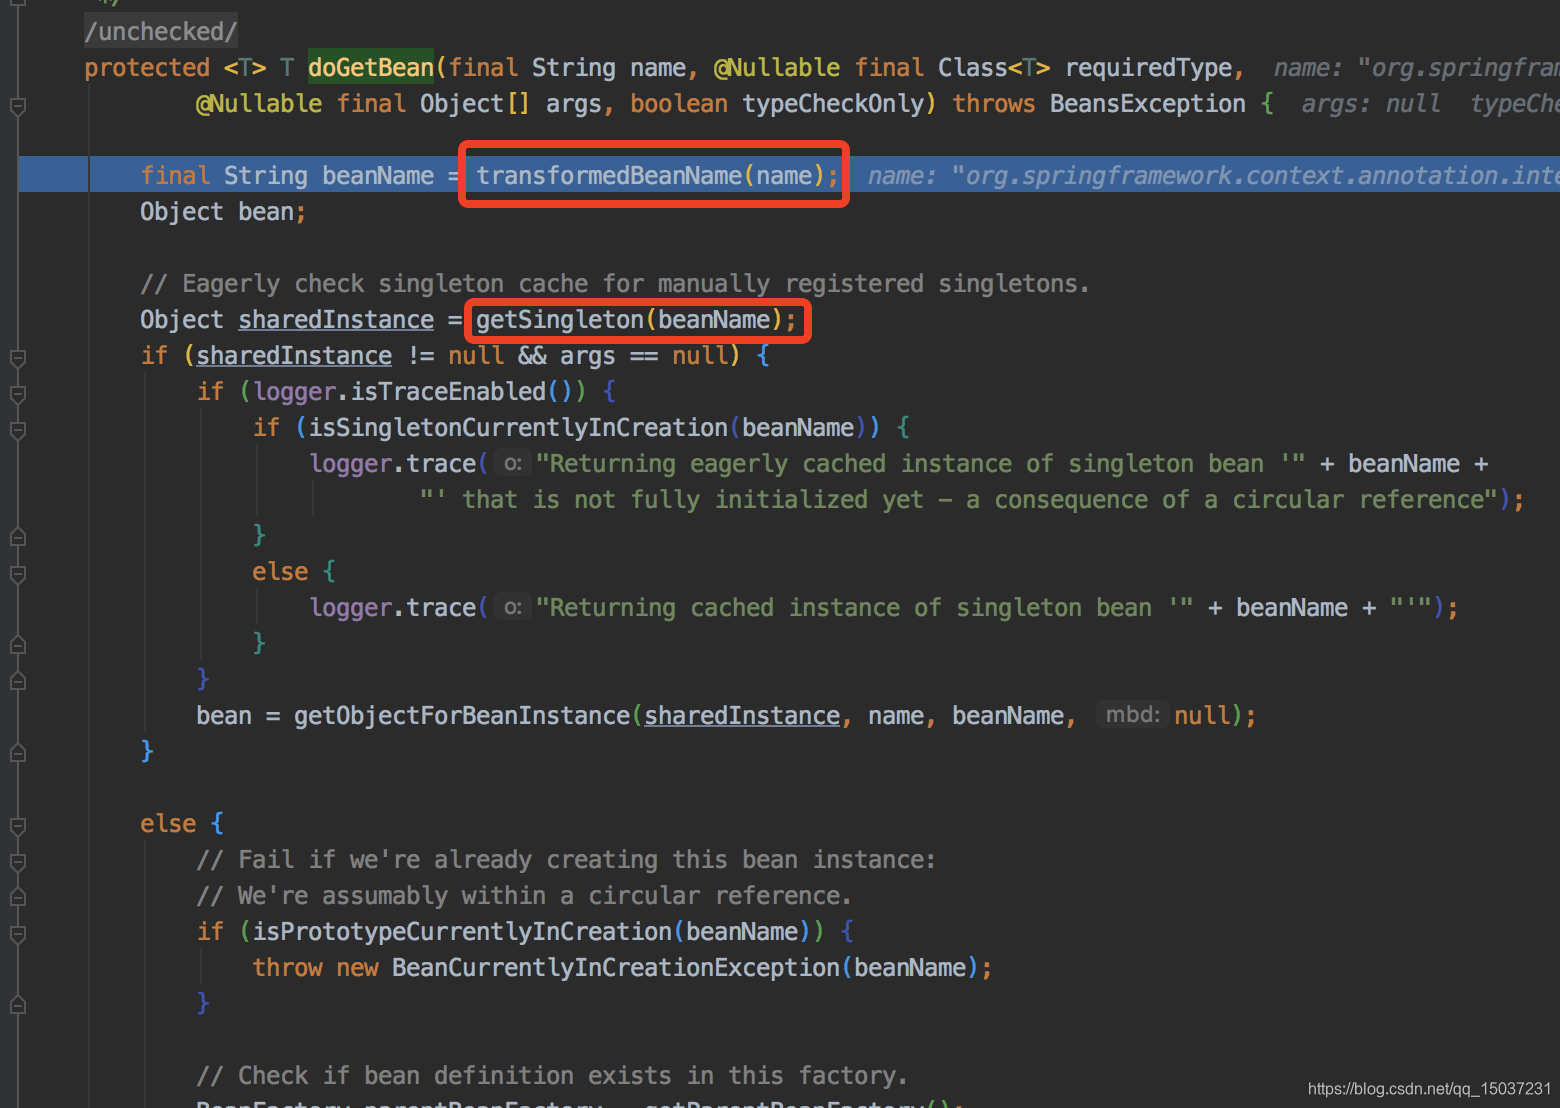The height and width of the screenshot is (1108, 1560).
Task: Click 'beanName' in the 'final String beanName' declaration
Action: [x=378, y=176]
